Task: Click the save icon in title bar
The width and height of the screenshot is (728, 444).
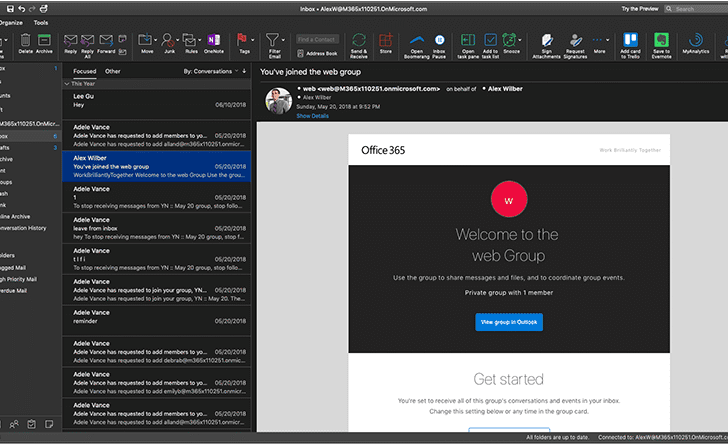Action: pos(10,9)
